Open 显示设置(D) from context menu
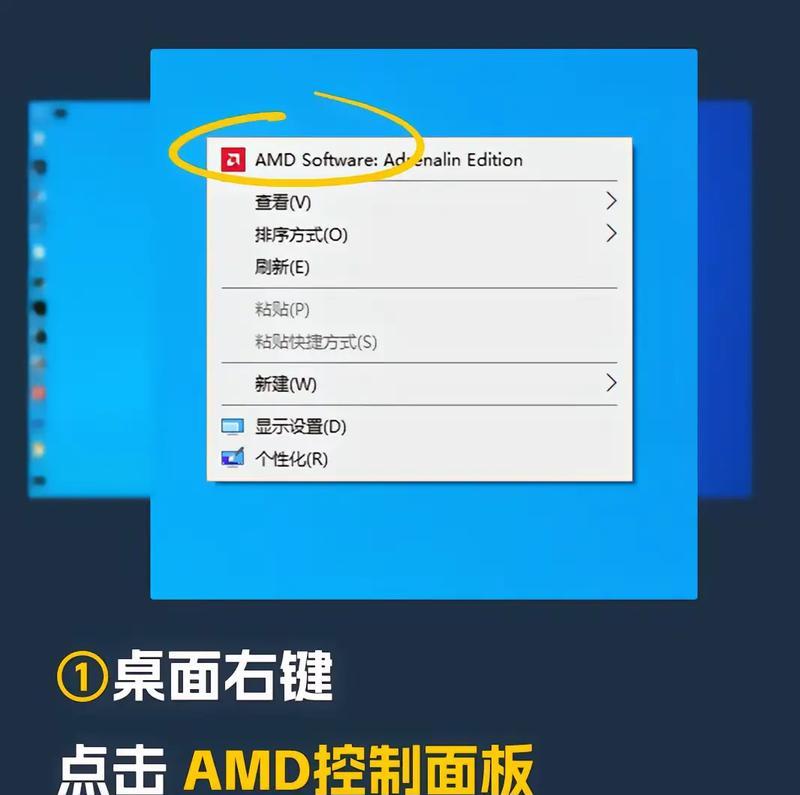 click(419, 427)
